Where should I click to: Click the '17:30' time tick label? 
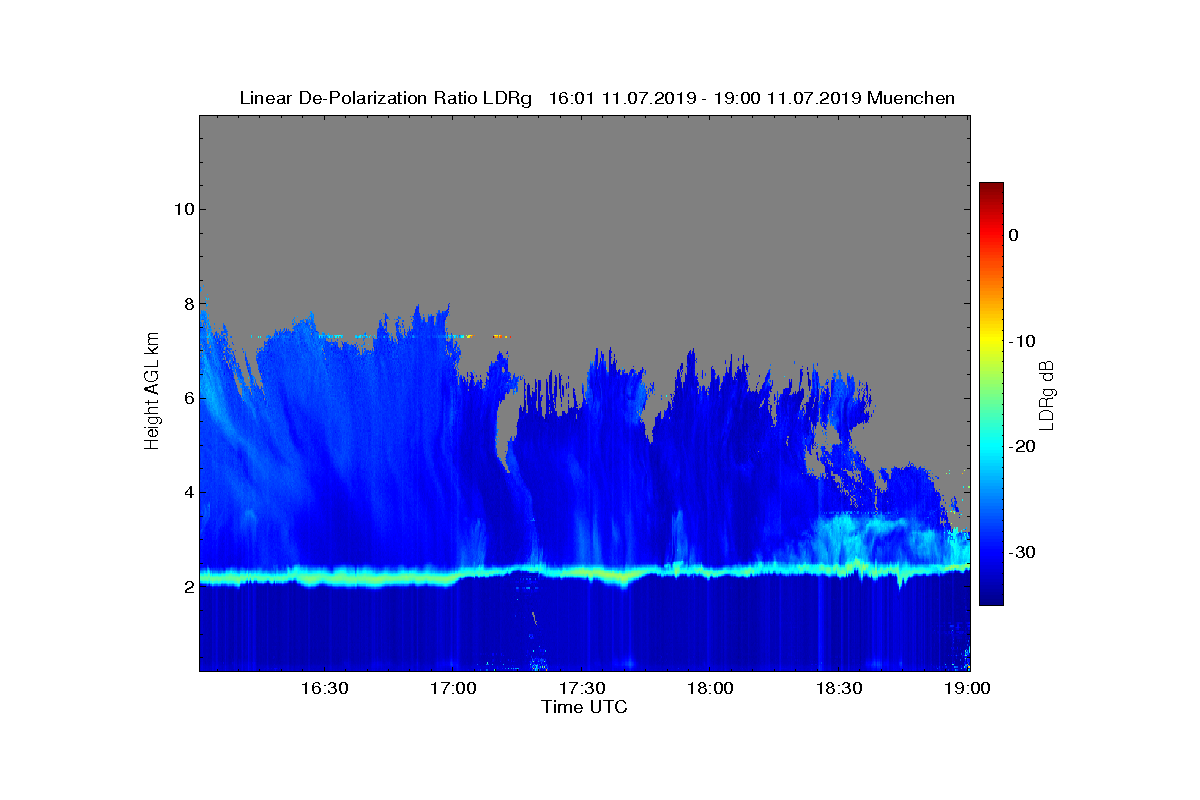click(582, 688)
